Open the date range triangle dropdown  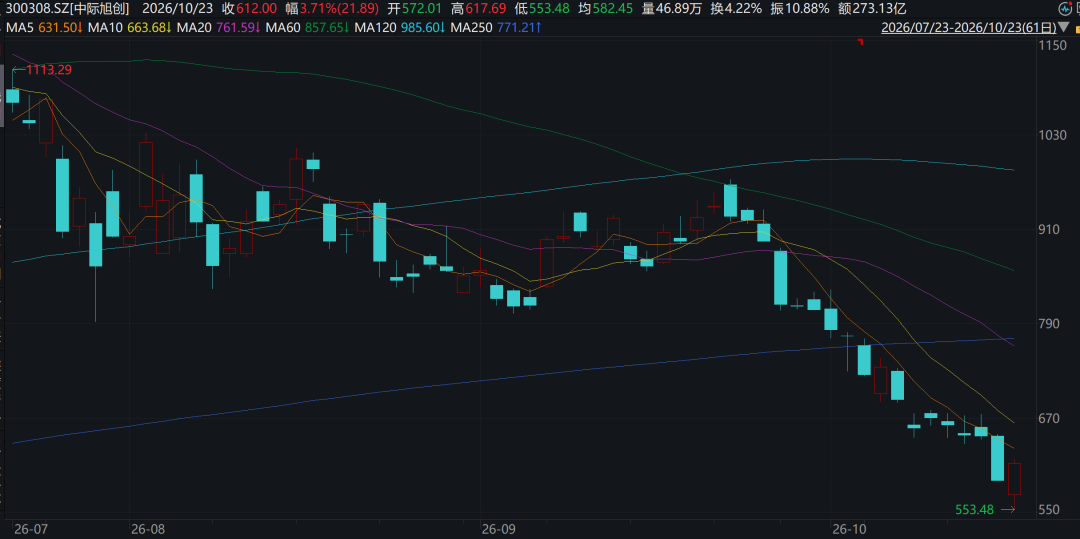click(x=1066, y=28)
